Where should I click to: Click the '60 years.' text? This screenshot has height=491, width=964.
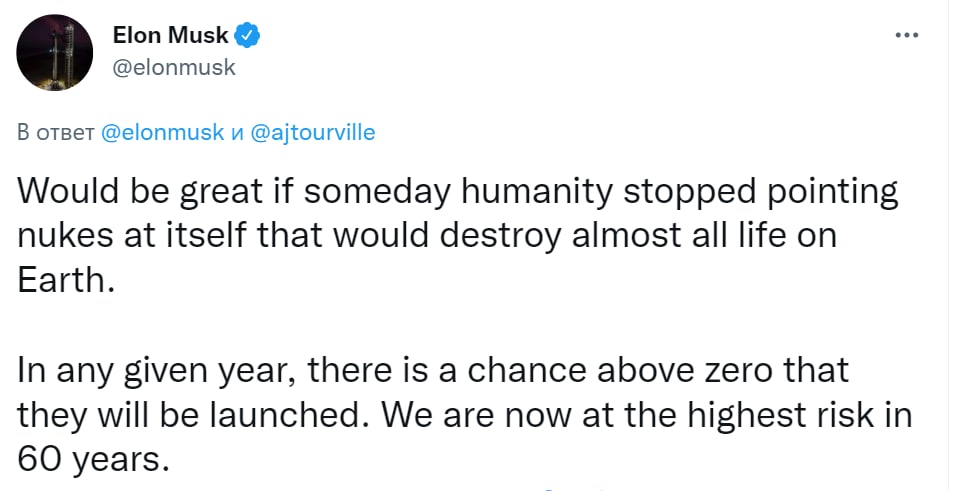(x=87, y=458)
